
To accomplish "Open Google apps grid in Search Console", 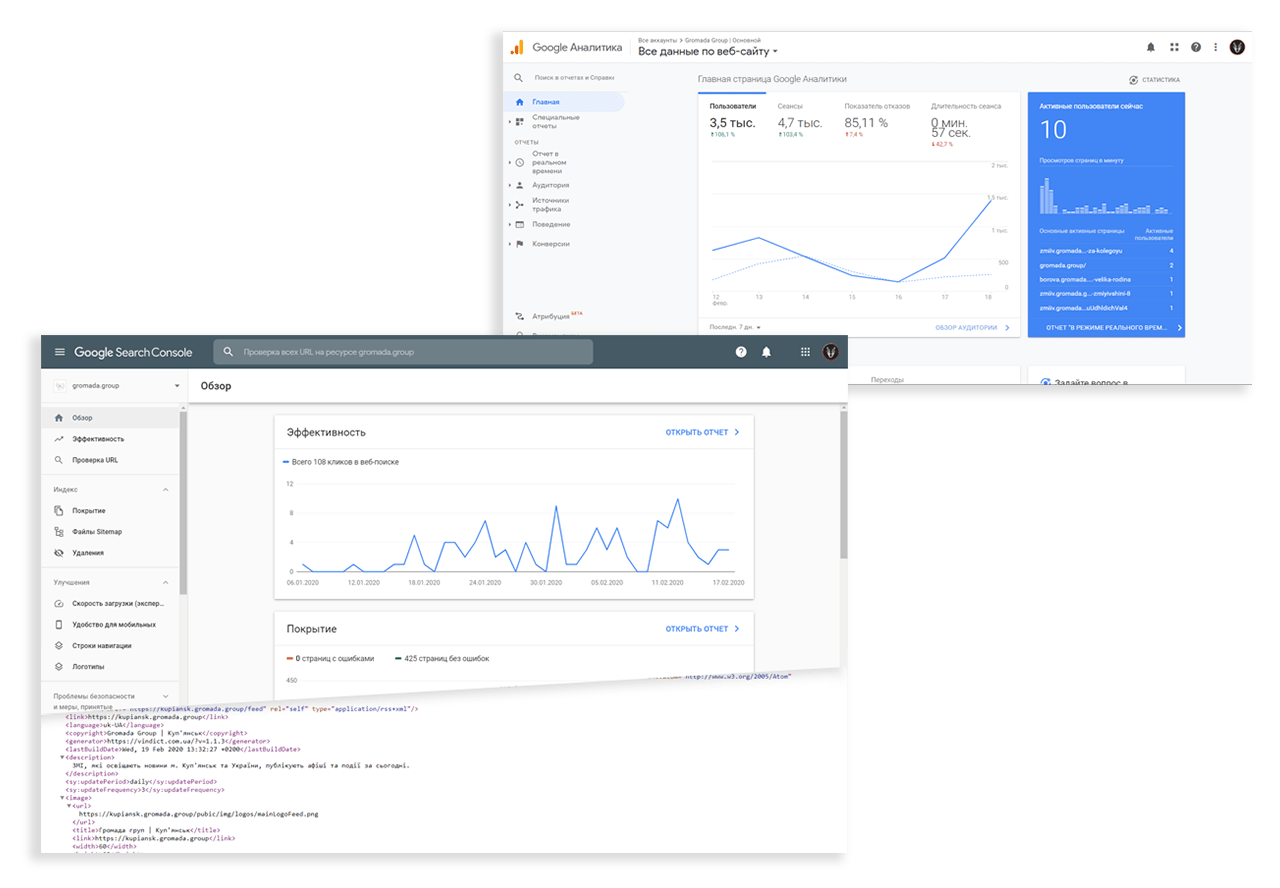I will [805, 352].
